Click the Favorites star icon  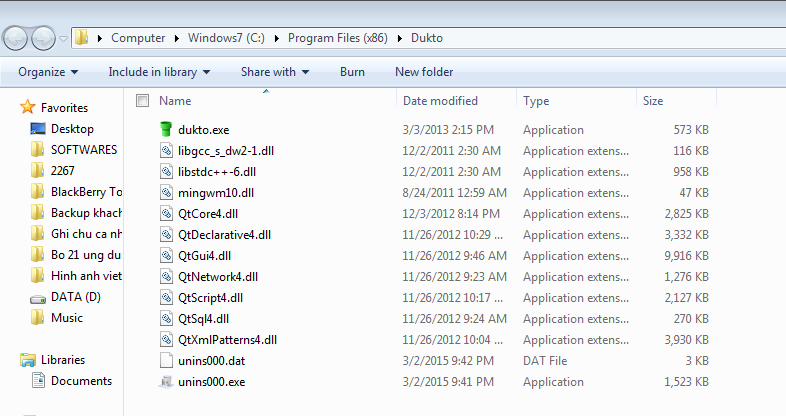click(28, 107)
